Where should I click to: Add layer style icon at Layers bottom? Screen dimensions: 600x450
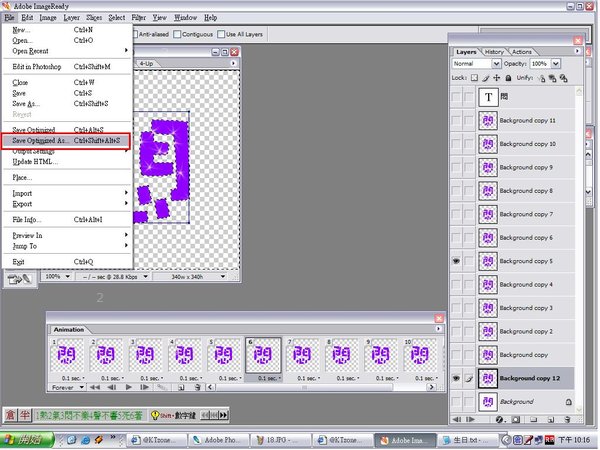(x=499, y=420)
